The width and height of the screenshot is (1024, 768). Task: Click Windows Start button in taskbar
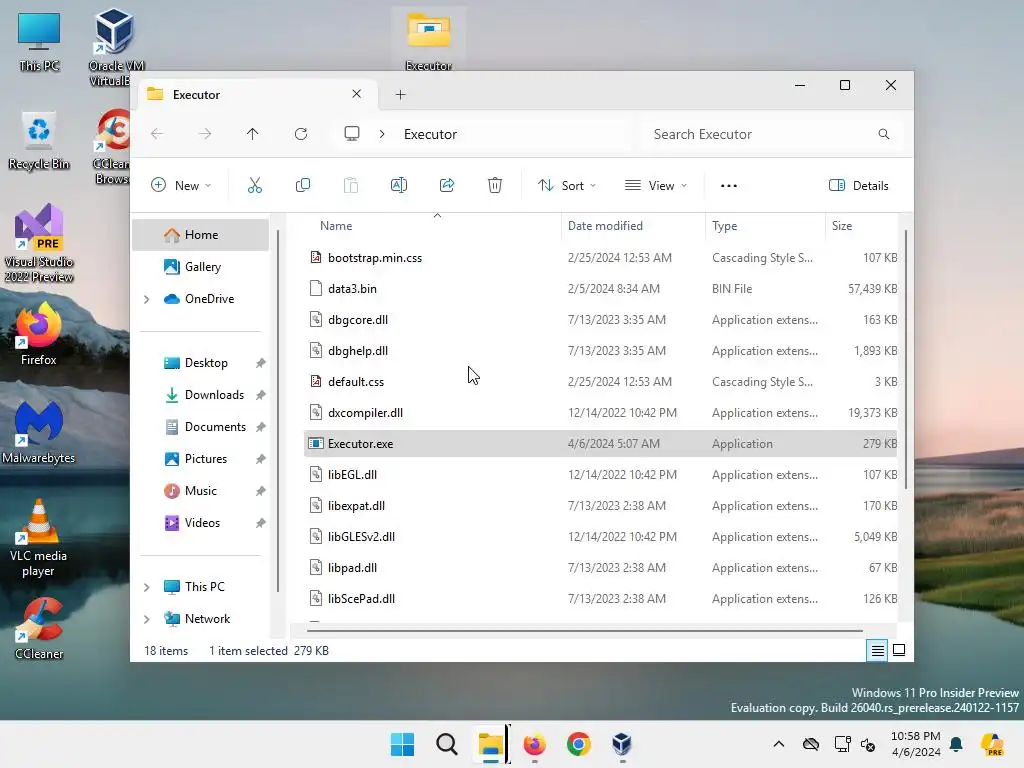point(402,744)
